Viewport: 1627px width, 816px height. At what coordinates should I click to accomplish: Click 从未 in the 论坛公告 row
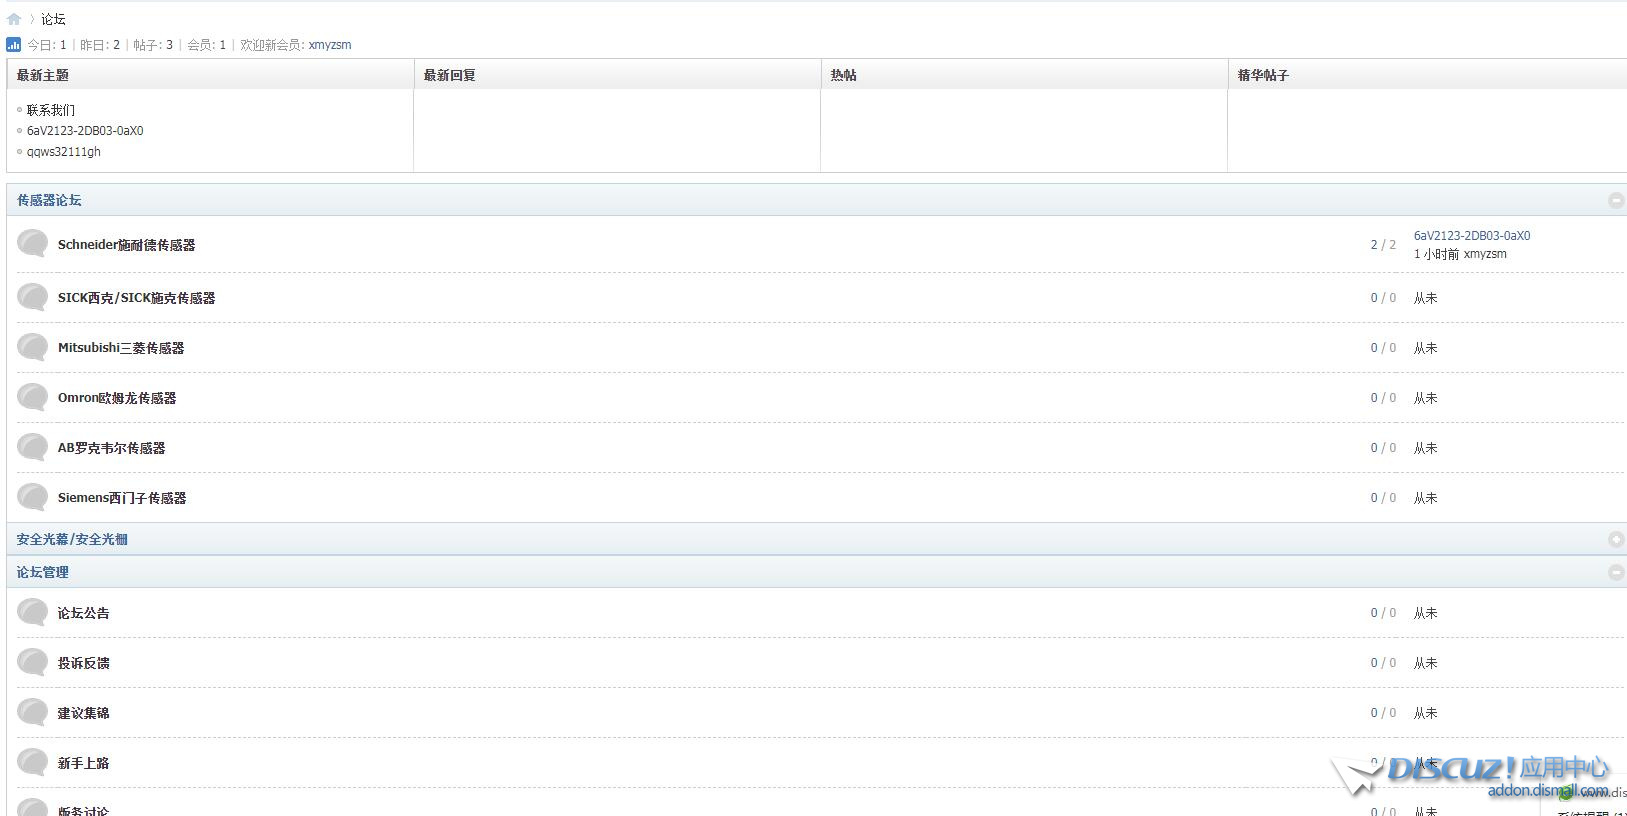[1425, 613]
